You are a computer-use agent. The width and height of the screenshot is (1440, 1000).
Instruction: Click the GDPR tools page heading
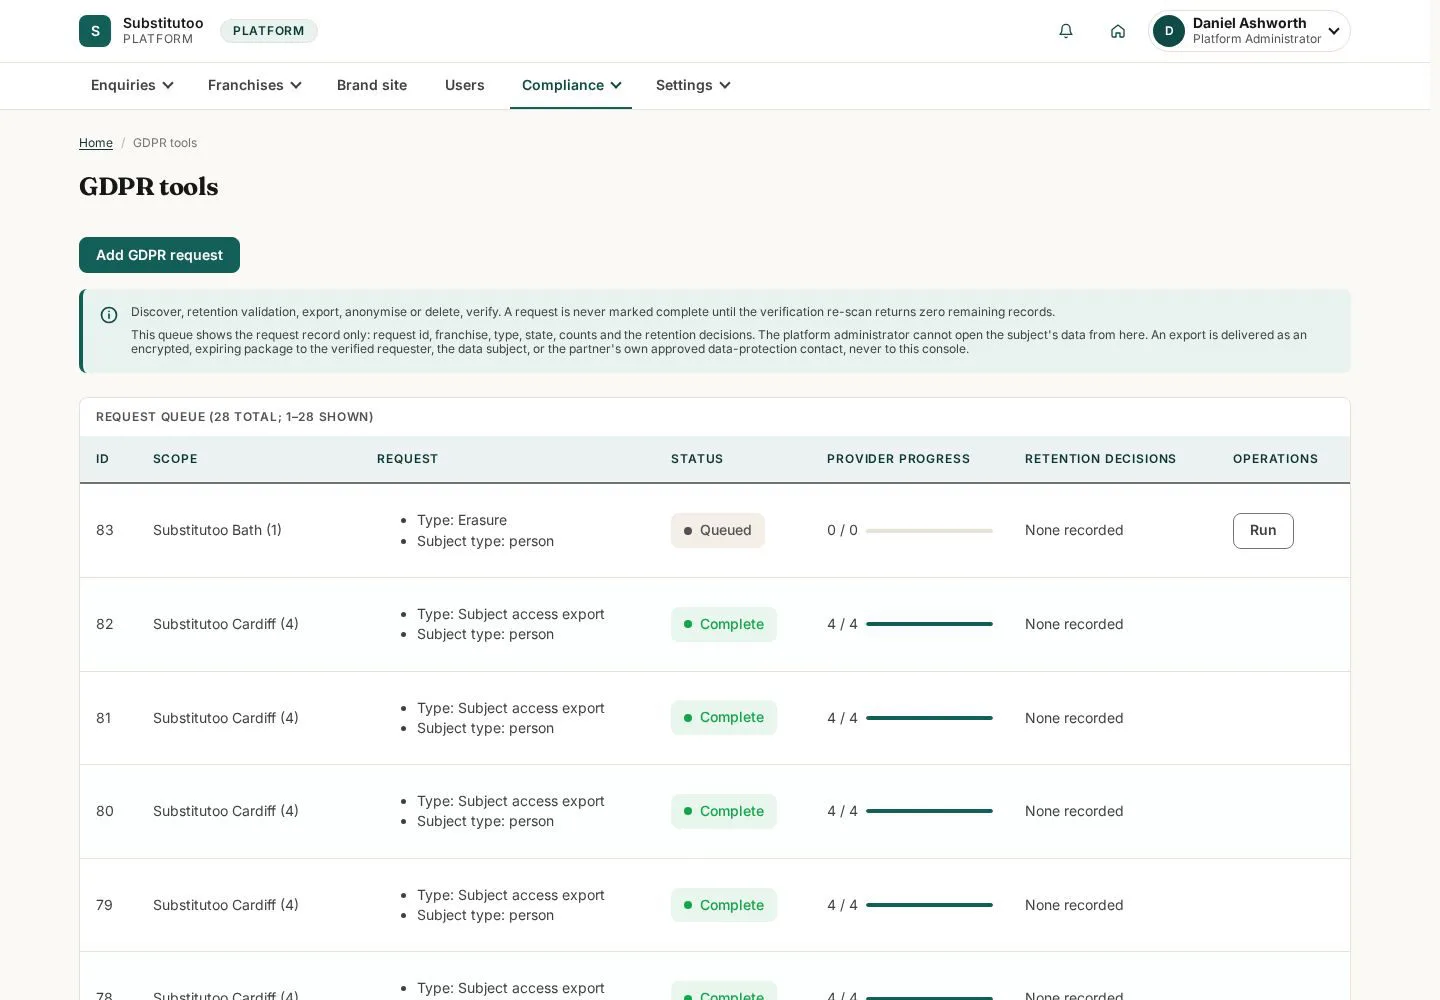(149, 187)
